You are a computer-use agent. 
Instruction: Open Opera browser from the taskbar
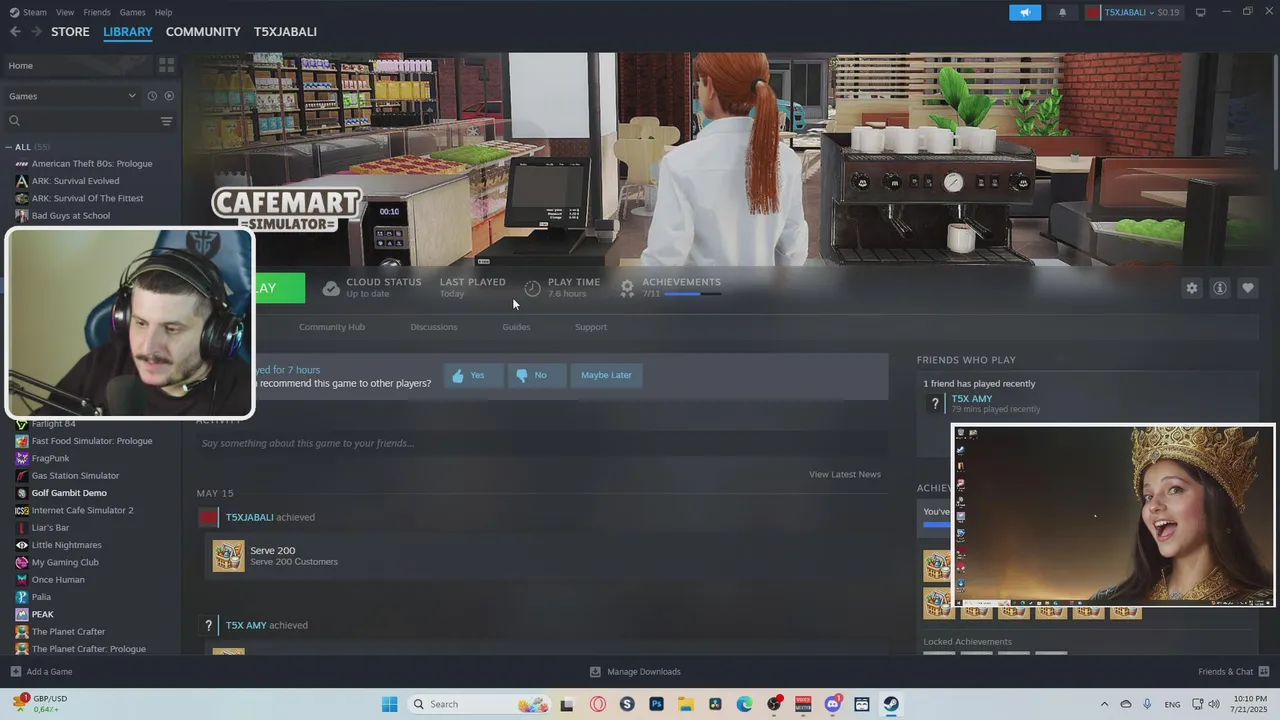(x=598, y=704)
